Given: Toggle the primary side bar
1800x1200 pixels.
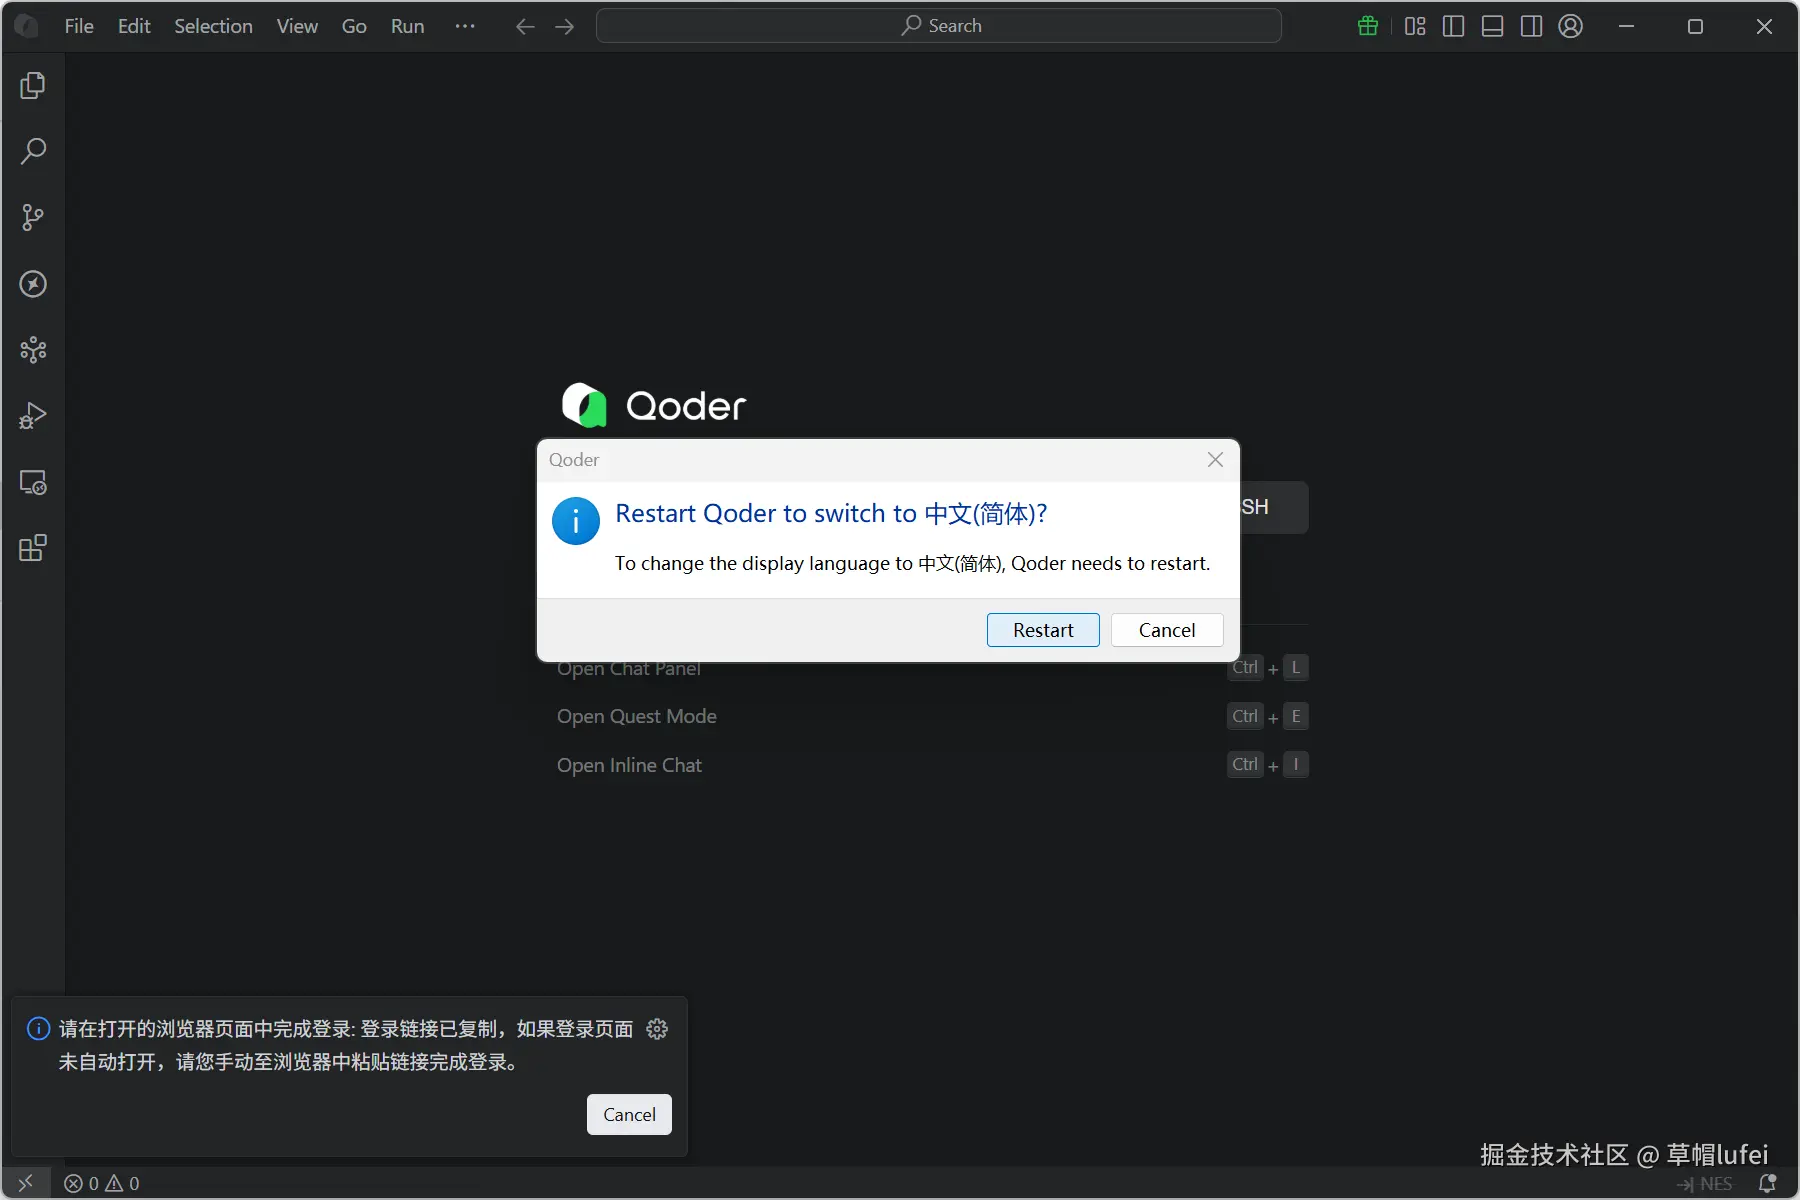Looking at the screenshot, I should pyautogui.click(x=1454, y=26).
